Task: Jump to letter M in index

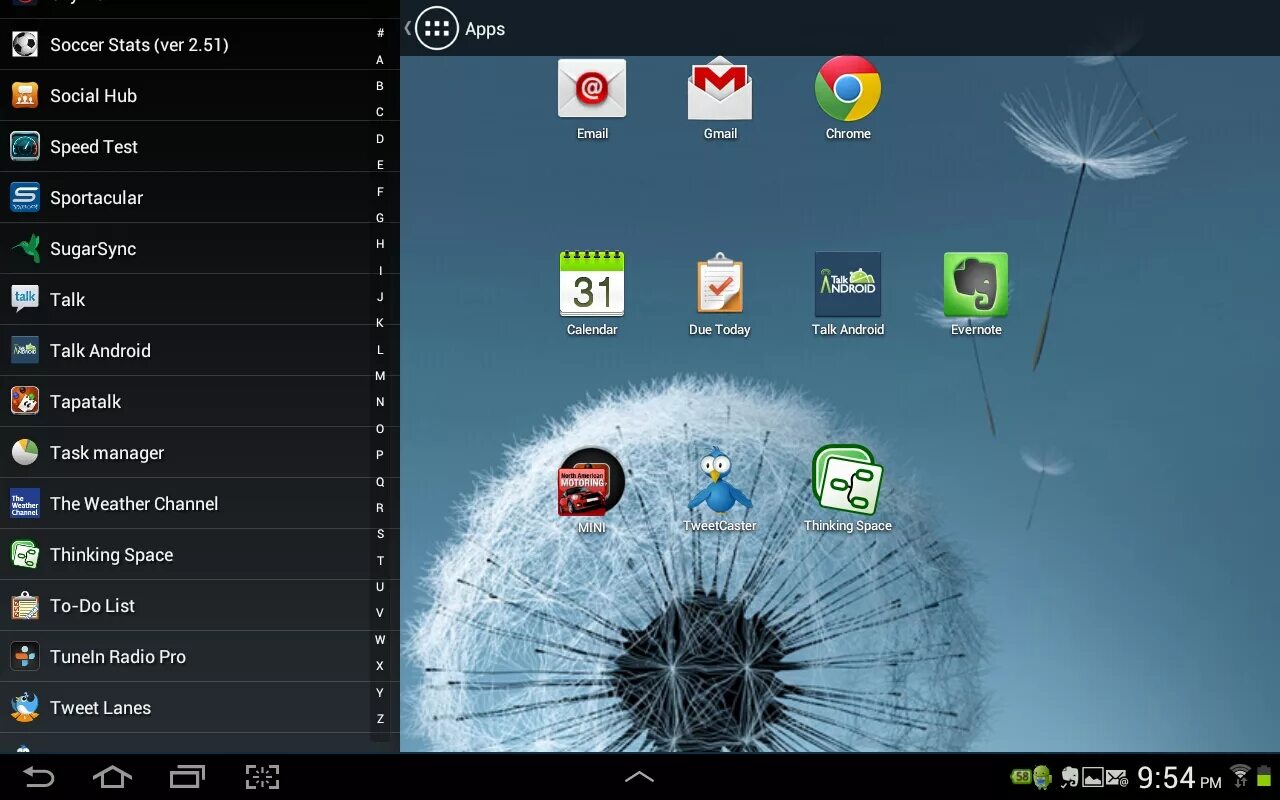Action: click(x=380, y=376)
